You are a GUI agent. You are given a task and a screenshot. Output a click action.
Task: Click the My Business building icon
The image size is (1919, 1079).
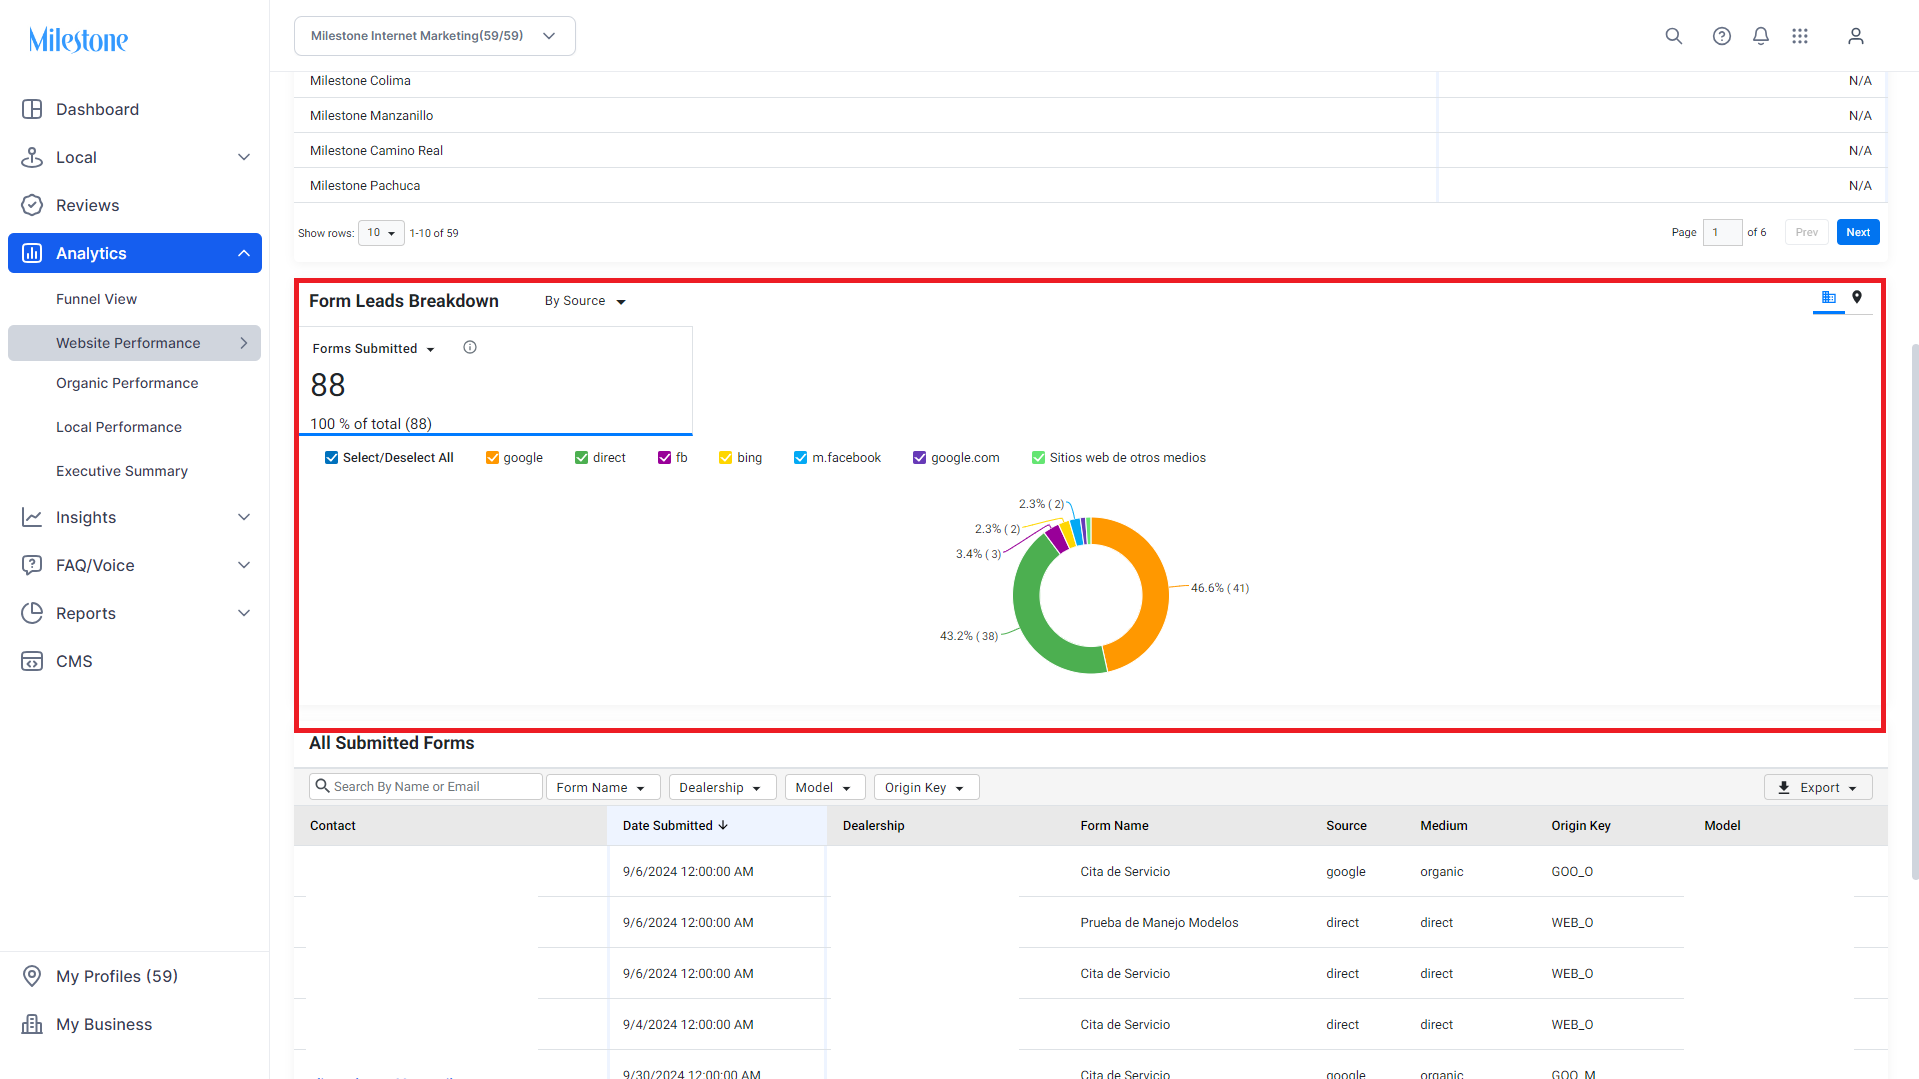pos(32,1024)
